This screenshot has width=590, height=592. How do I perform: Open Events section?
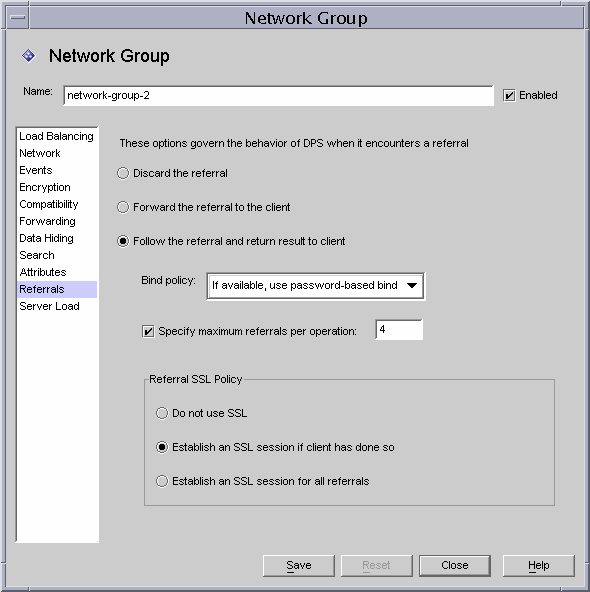click(x=57, y=170)
